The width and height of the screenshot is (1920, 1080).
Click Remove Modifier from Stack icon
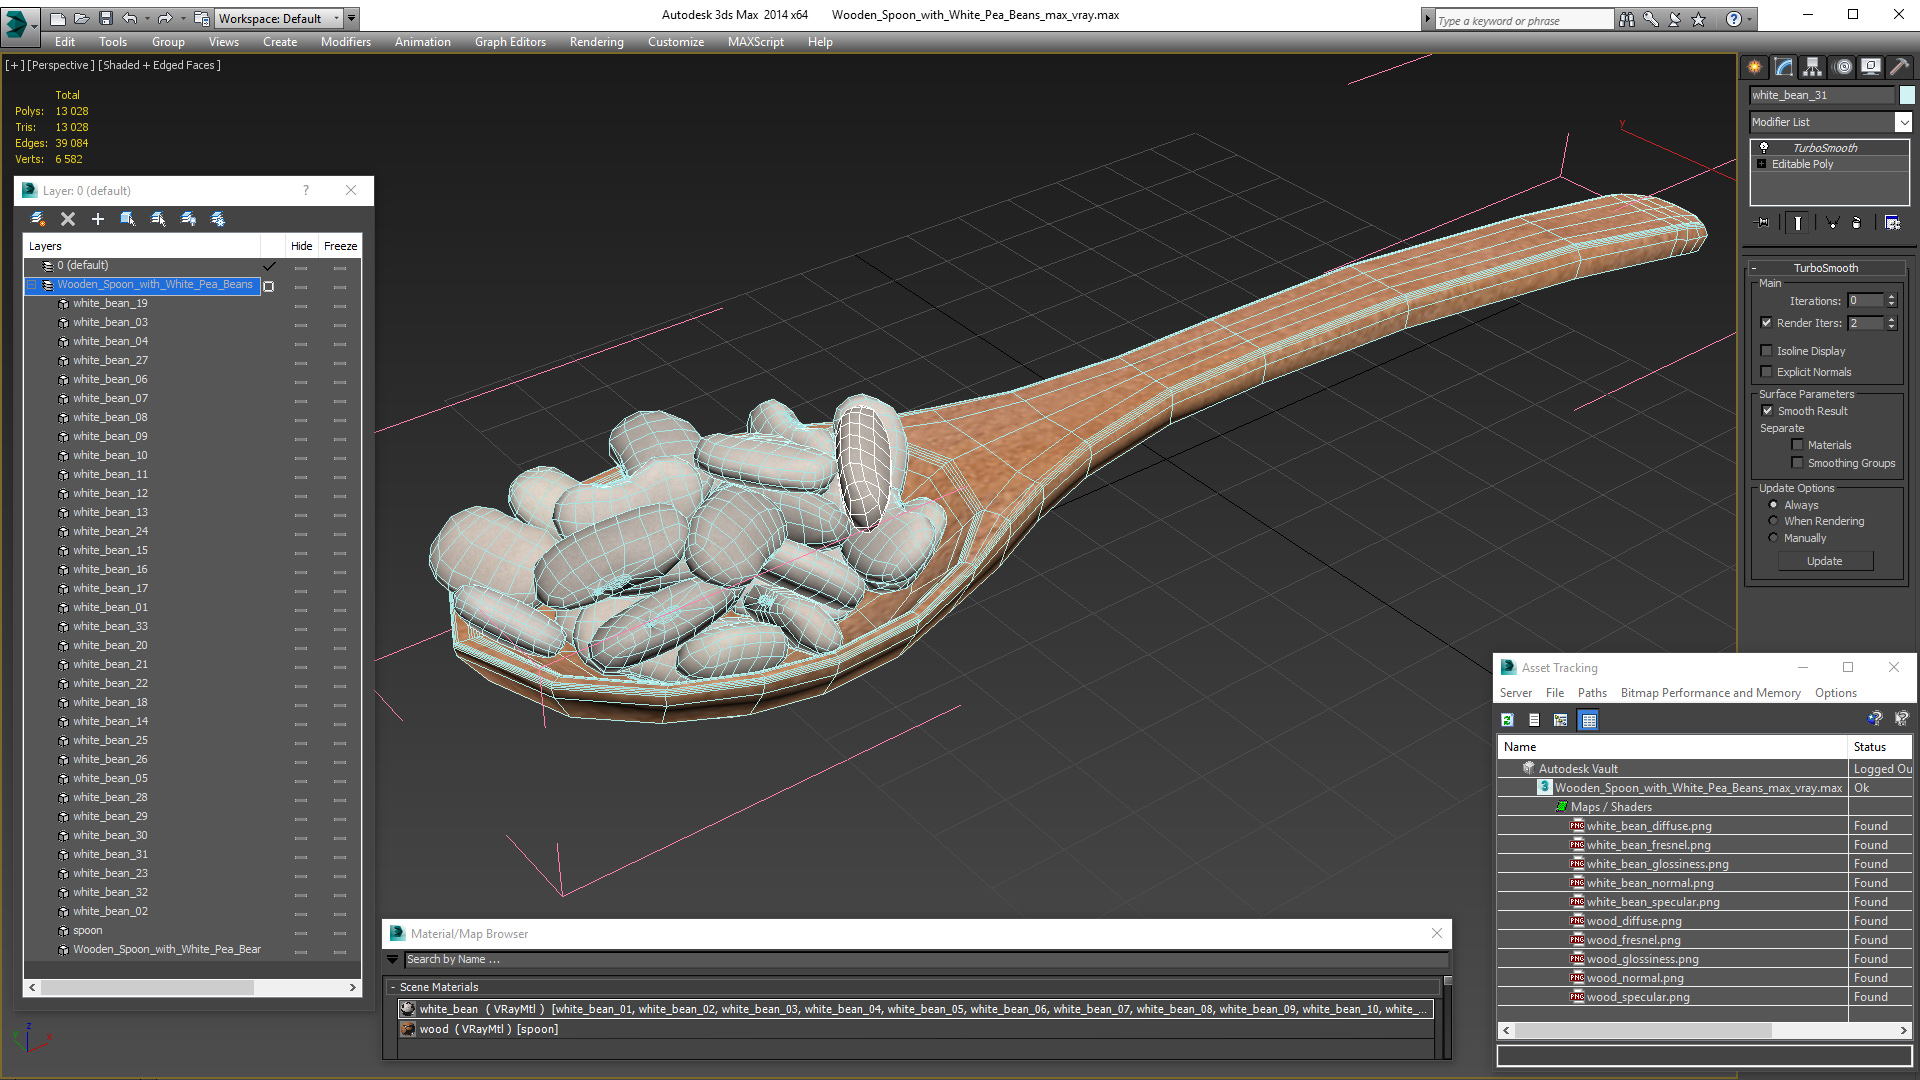coord(1857,223)
